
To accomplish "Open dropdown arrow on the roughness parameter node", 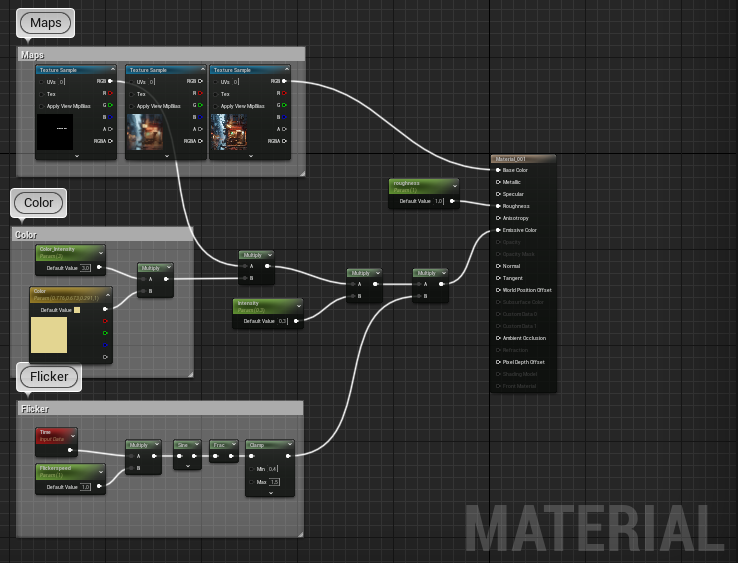I will click(455, 186).
